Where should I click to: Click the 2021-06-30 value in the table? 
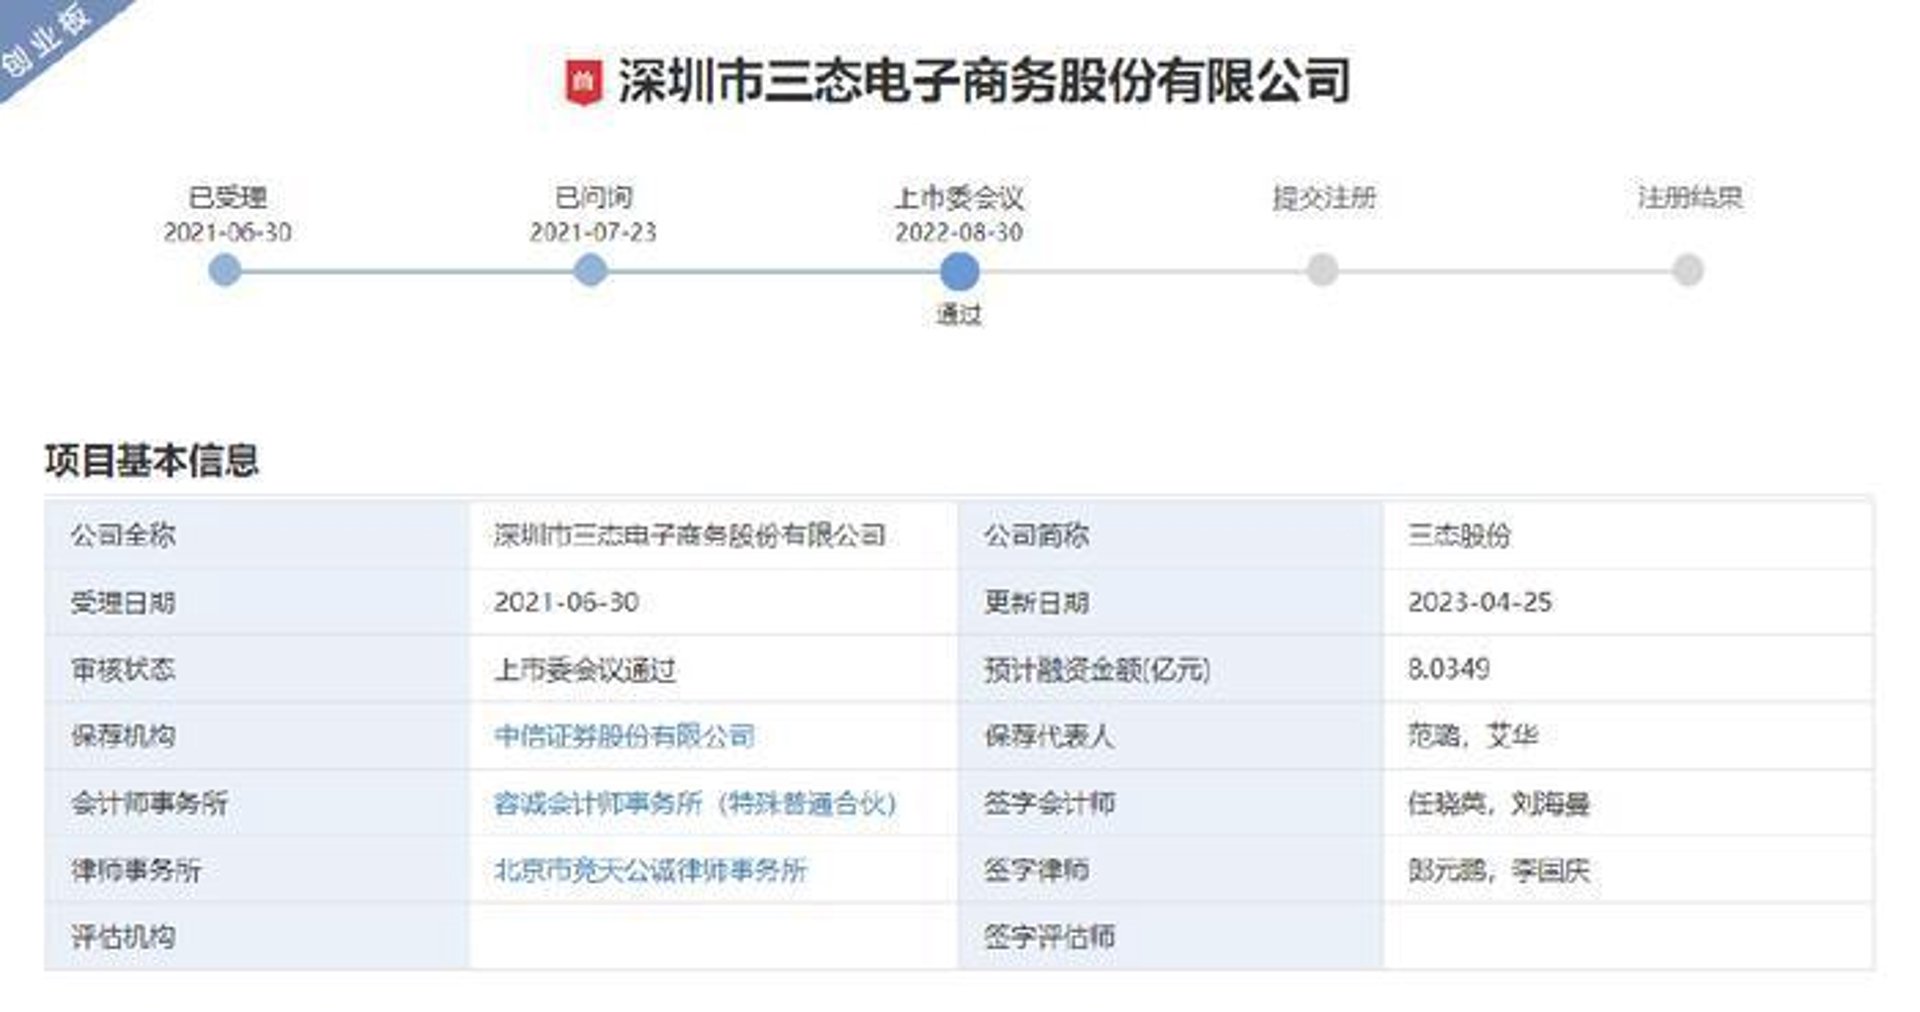pos(566,602)
